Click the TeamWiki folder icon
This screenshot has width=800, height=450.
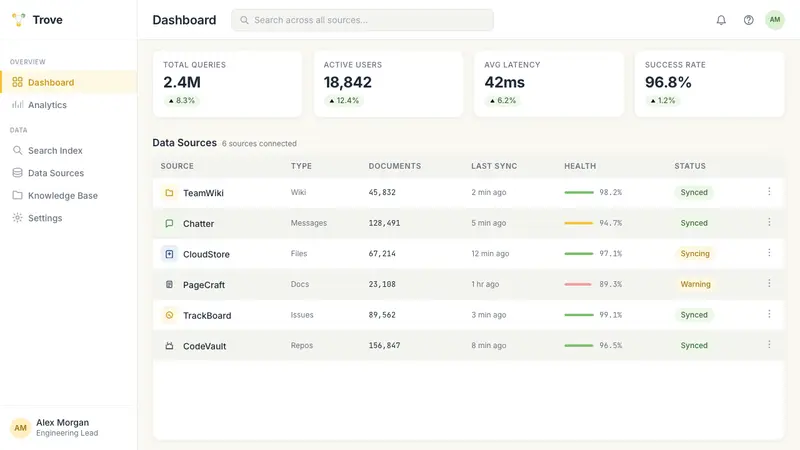click(x=169, y=193)
